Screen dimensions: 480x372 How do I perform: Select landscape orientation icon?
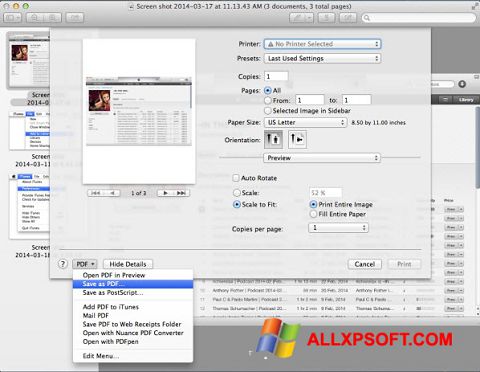point(297,139)
